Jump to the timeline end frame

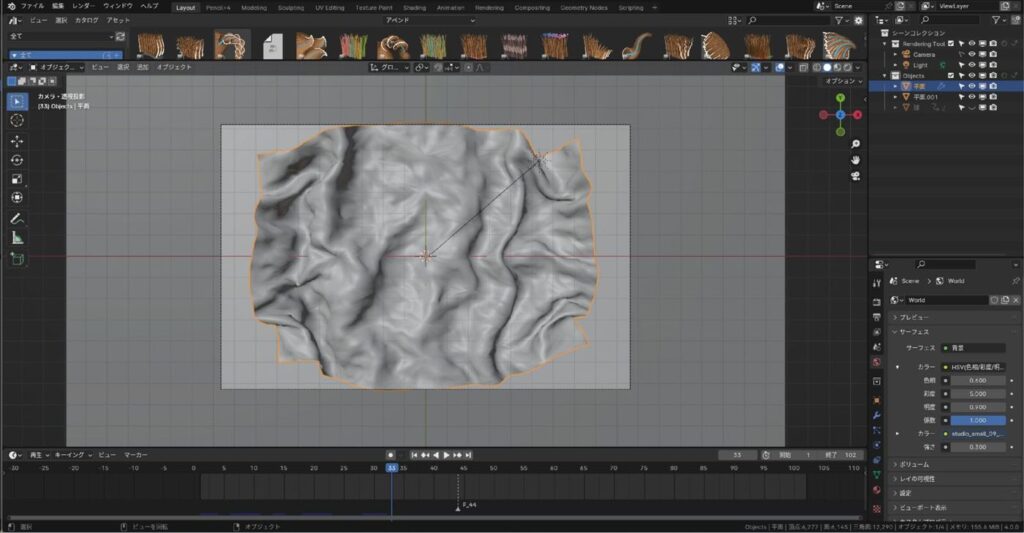468,455
